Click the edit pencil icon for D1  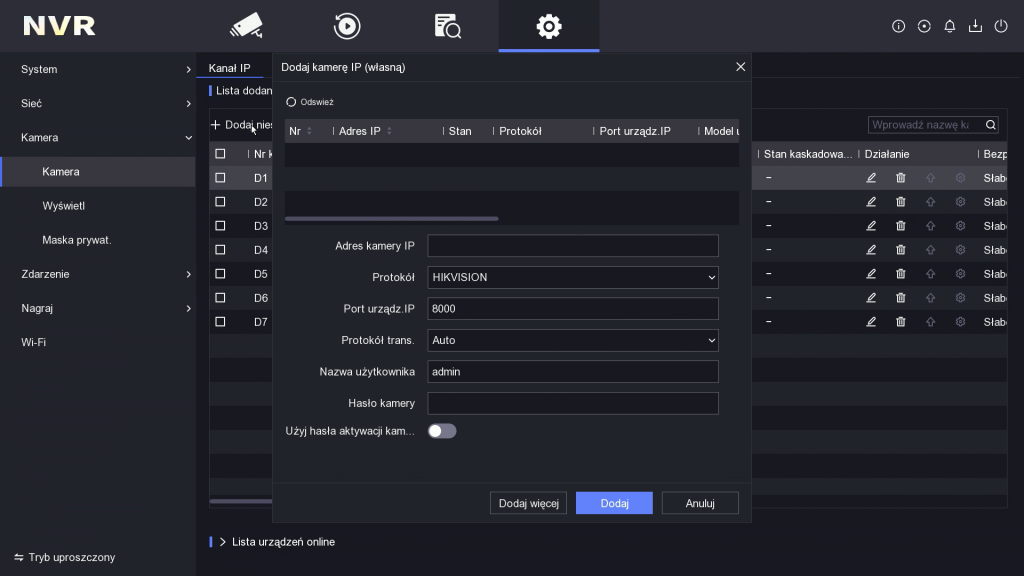click(871, 178)
